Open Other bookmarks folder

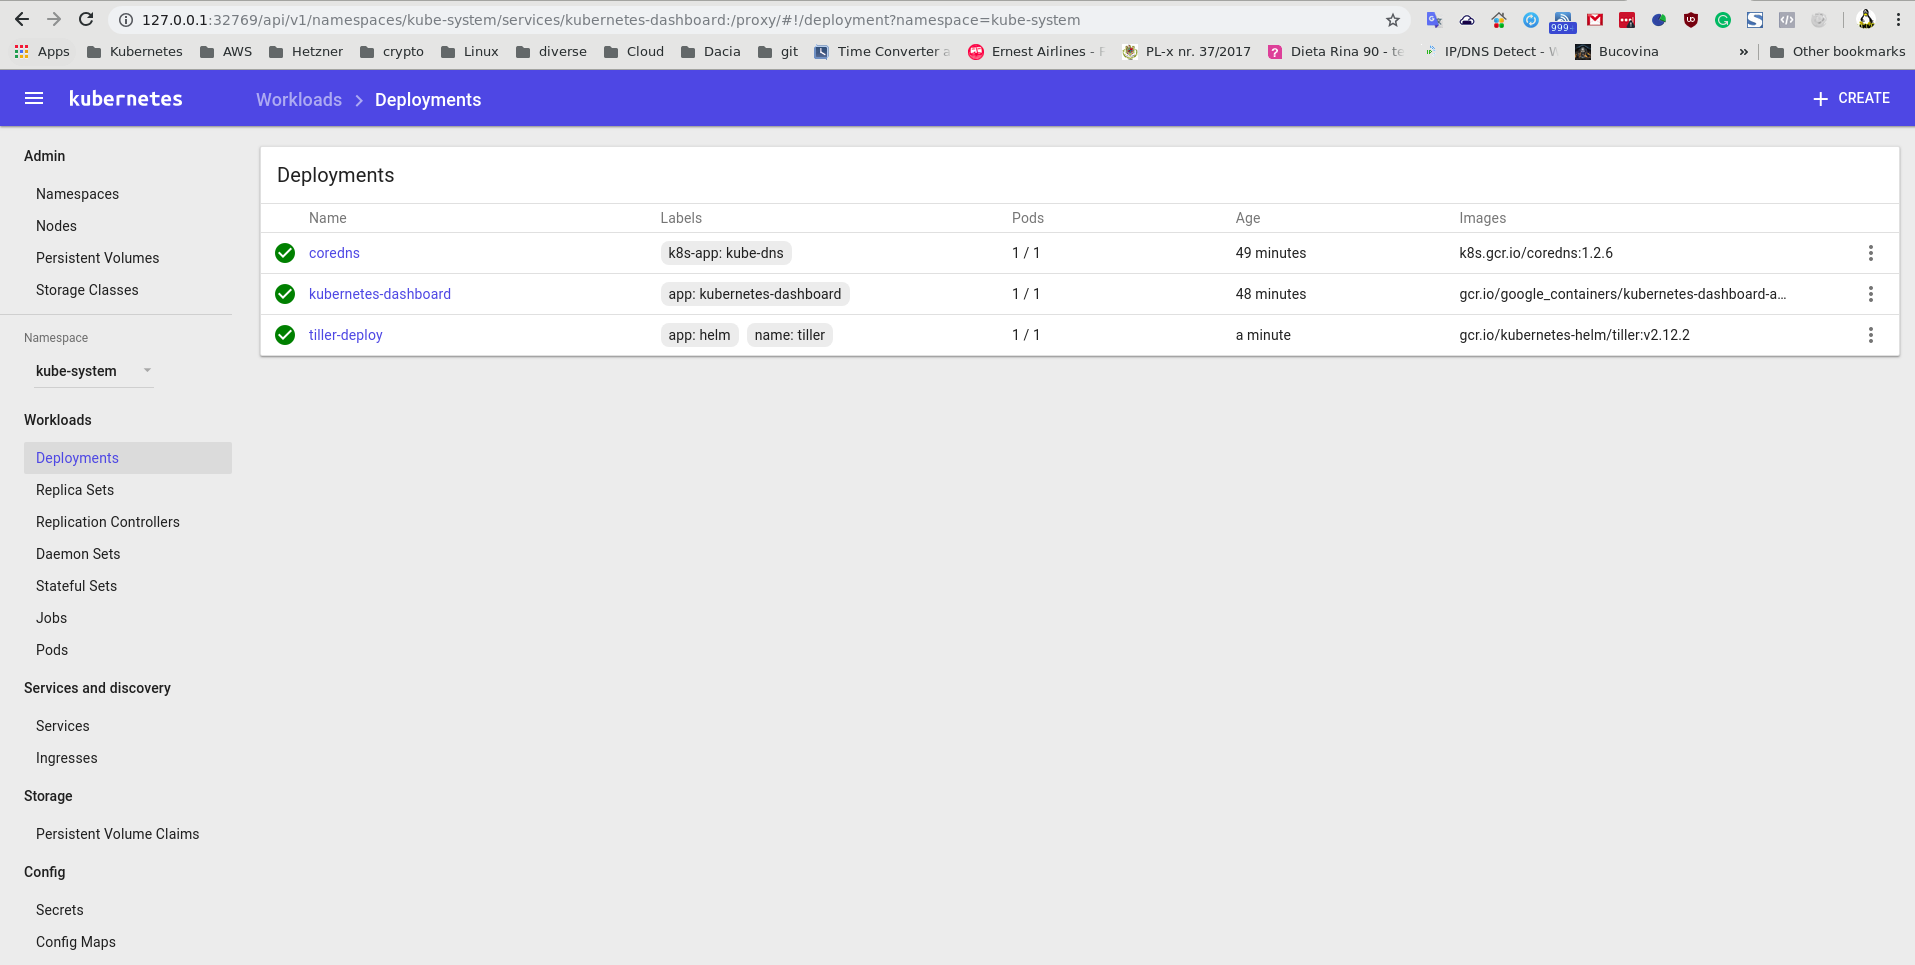pos(1837,51)
